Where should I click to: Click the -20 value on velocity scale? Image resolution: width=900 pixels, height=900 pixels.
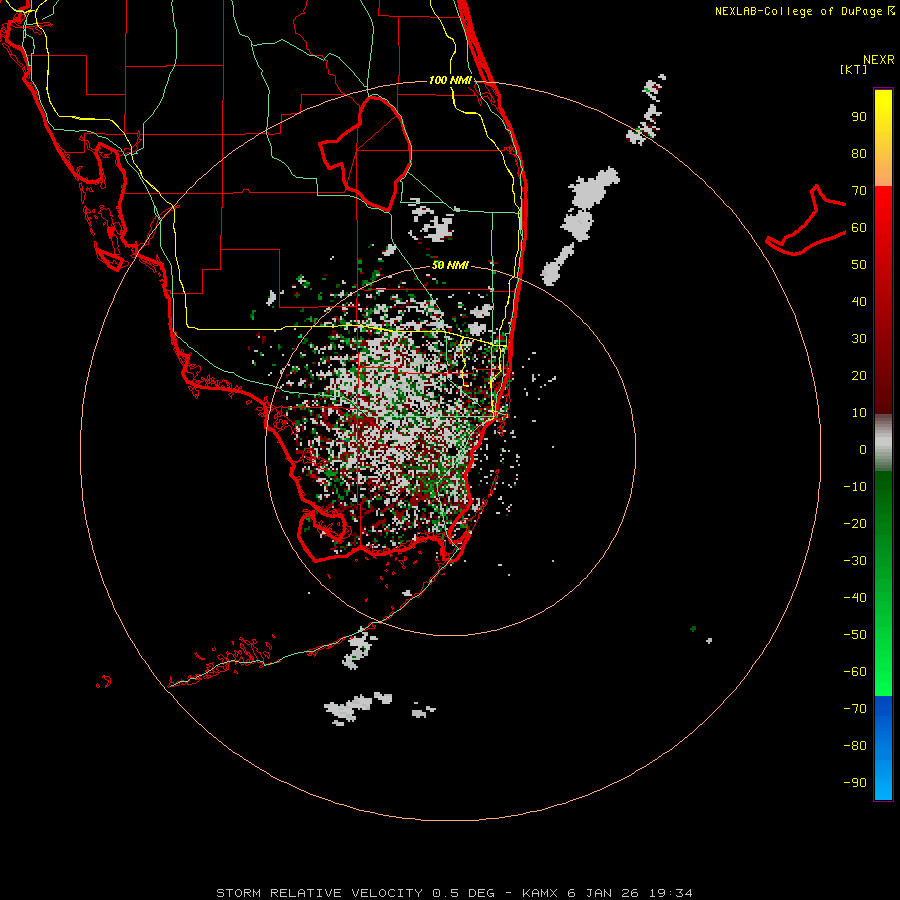[x=855, y=524]
